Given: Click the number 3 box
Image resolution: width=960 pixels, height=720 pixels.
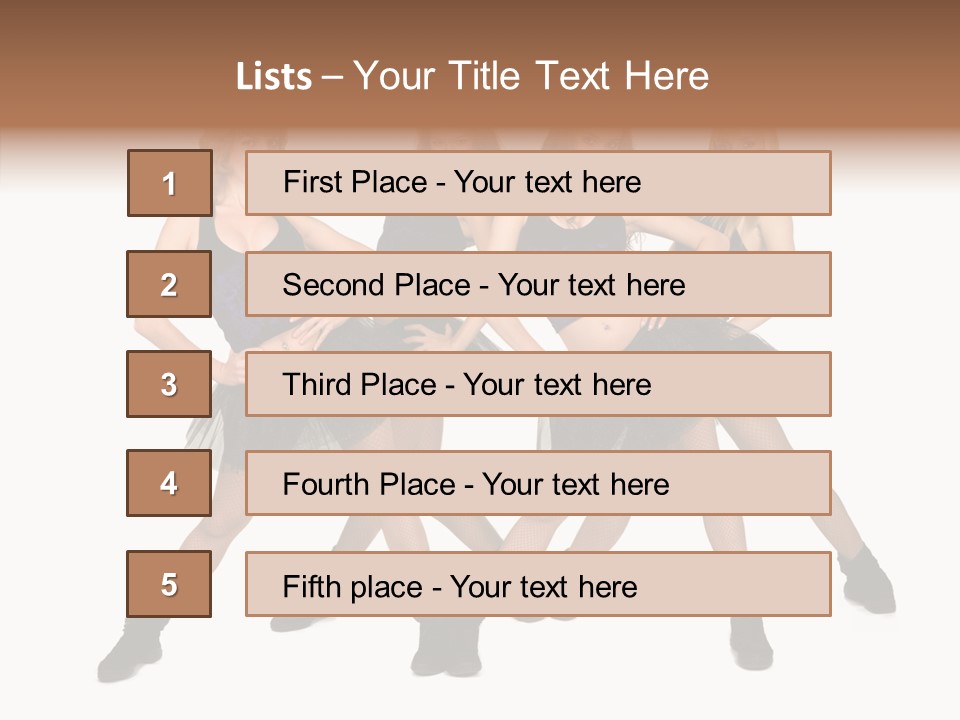Looking at the screenshot, I should 169,384.
